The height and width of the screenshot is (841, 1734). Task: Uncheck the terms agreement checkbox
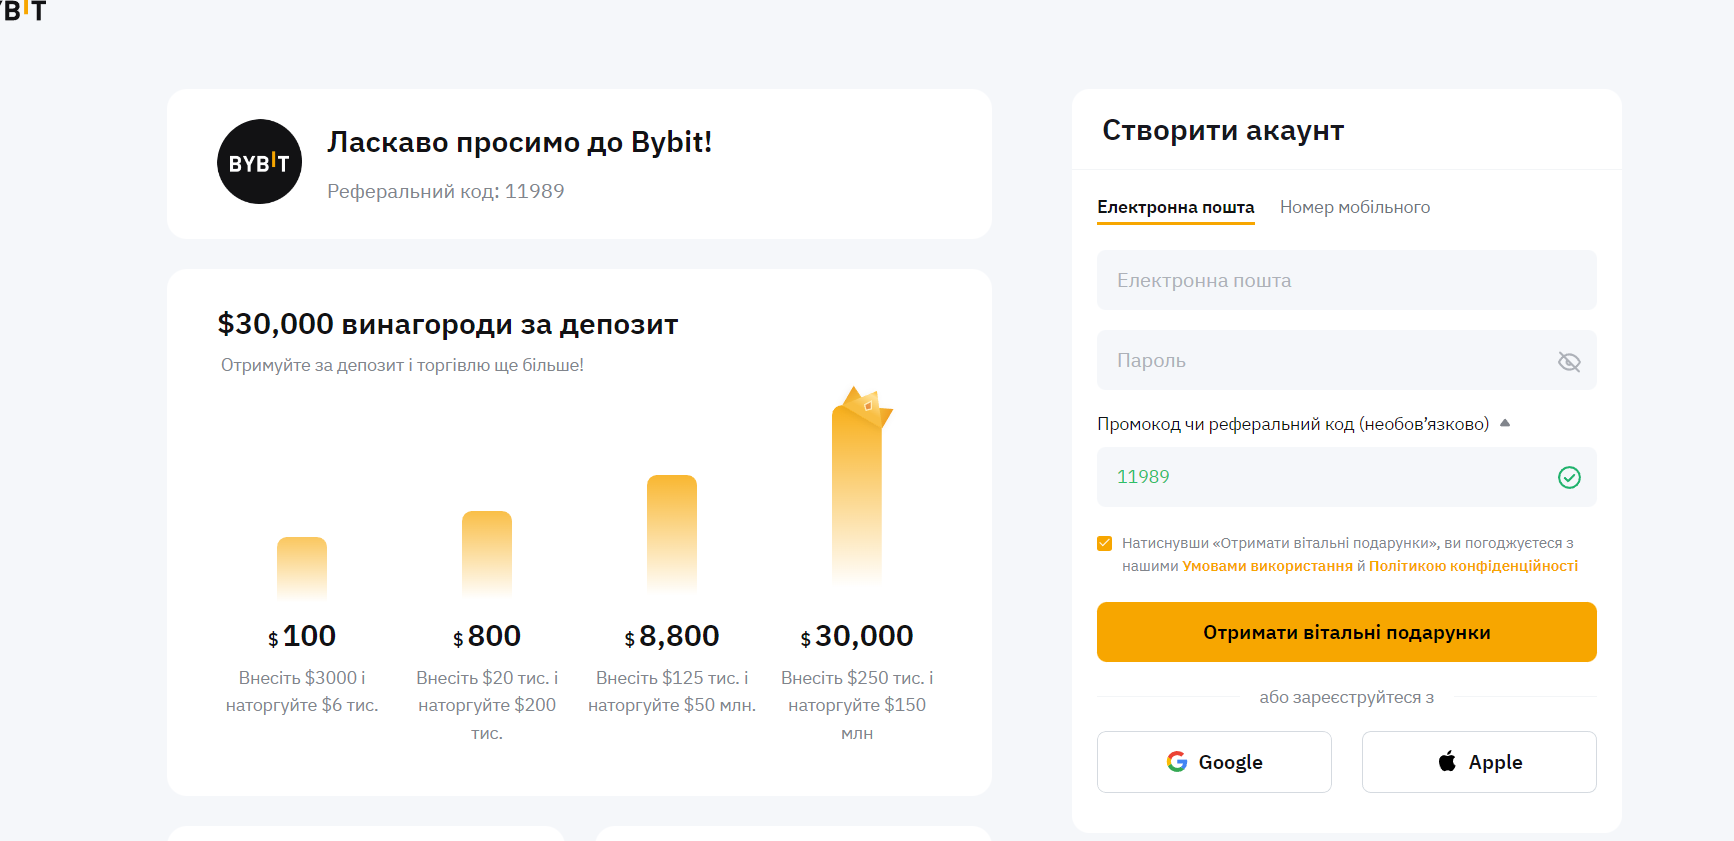pyautogui.click(x=1104, y=543)
